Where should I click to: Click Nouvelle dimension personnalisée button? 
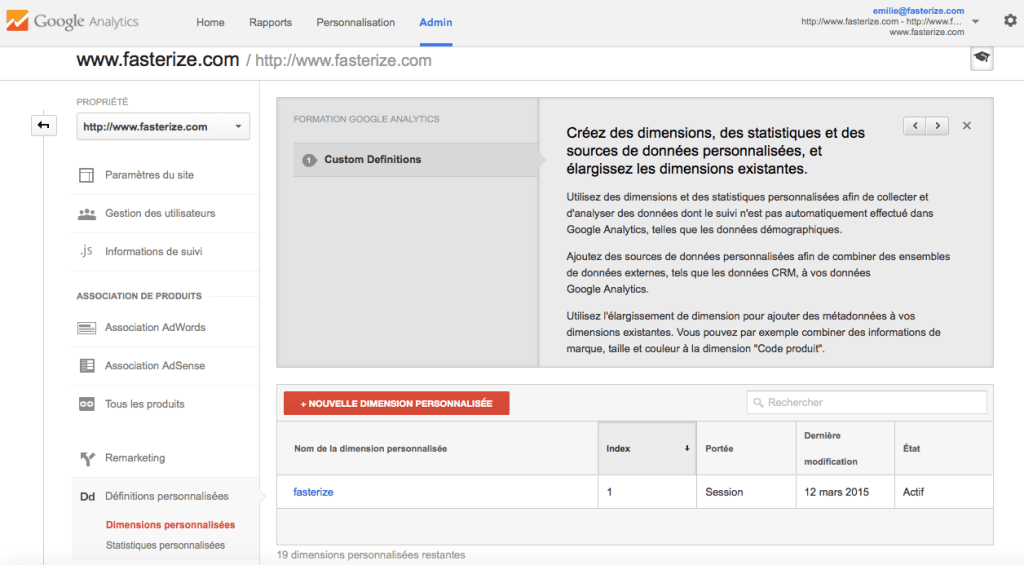pos(396,404)
